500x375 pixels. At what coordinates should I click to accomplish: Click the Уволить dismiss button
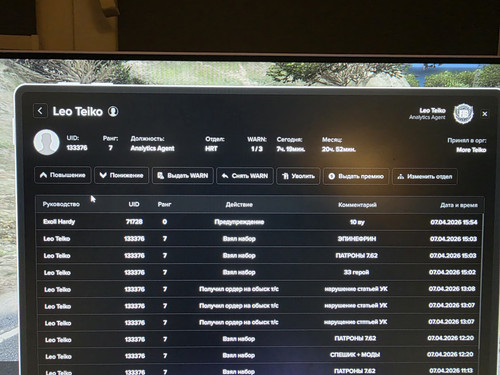298,176
